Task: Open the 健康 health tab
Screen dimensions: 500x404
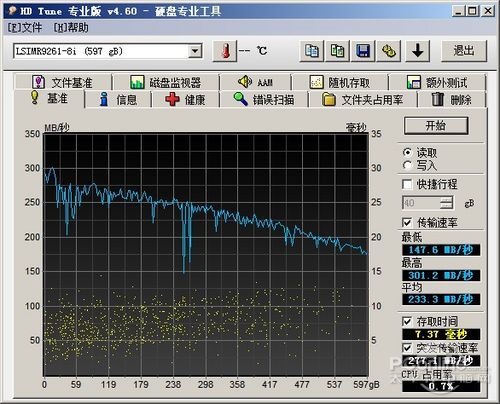Action: coord(185,99)
